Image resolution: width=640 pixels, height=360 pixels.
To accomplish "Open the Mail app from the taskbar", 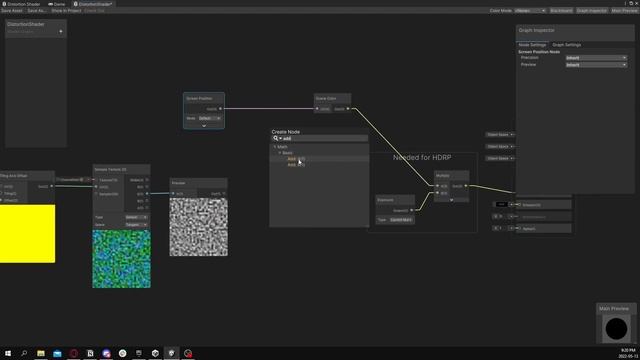I will point(57,353).
